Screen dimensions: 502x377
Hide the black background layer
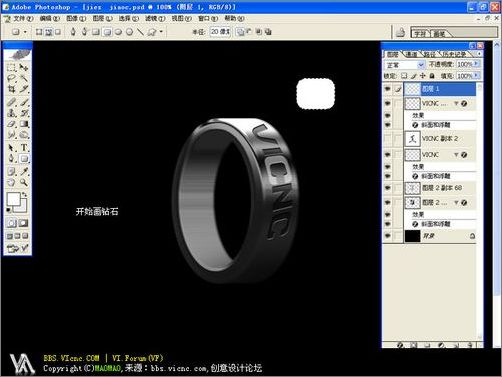tap(387, 236)
